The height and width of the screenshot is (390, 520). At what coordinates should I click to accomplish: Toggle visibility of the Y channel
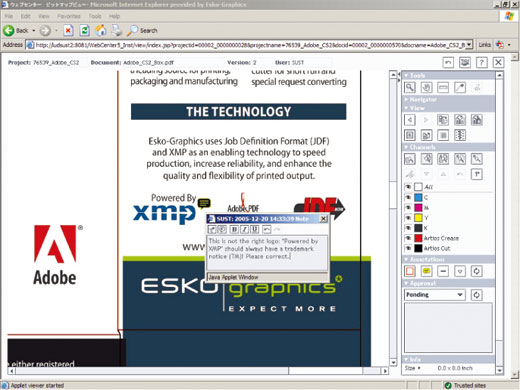[x=407, y=218]
